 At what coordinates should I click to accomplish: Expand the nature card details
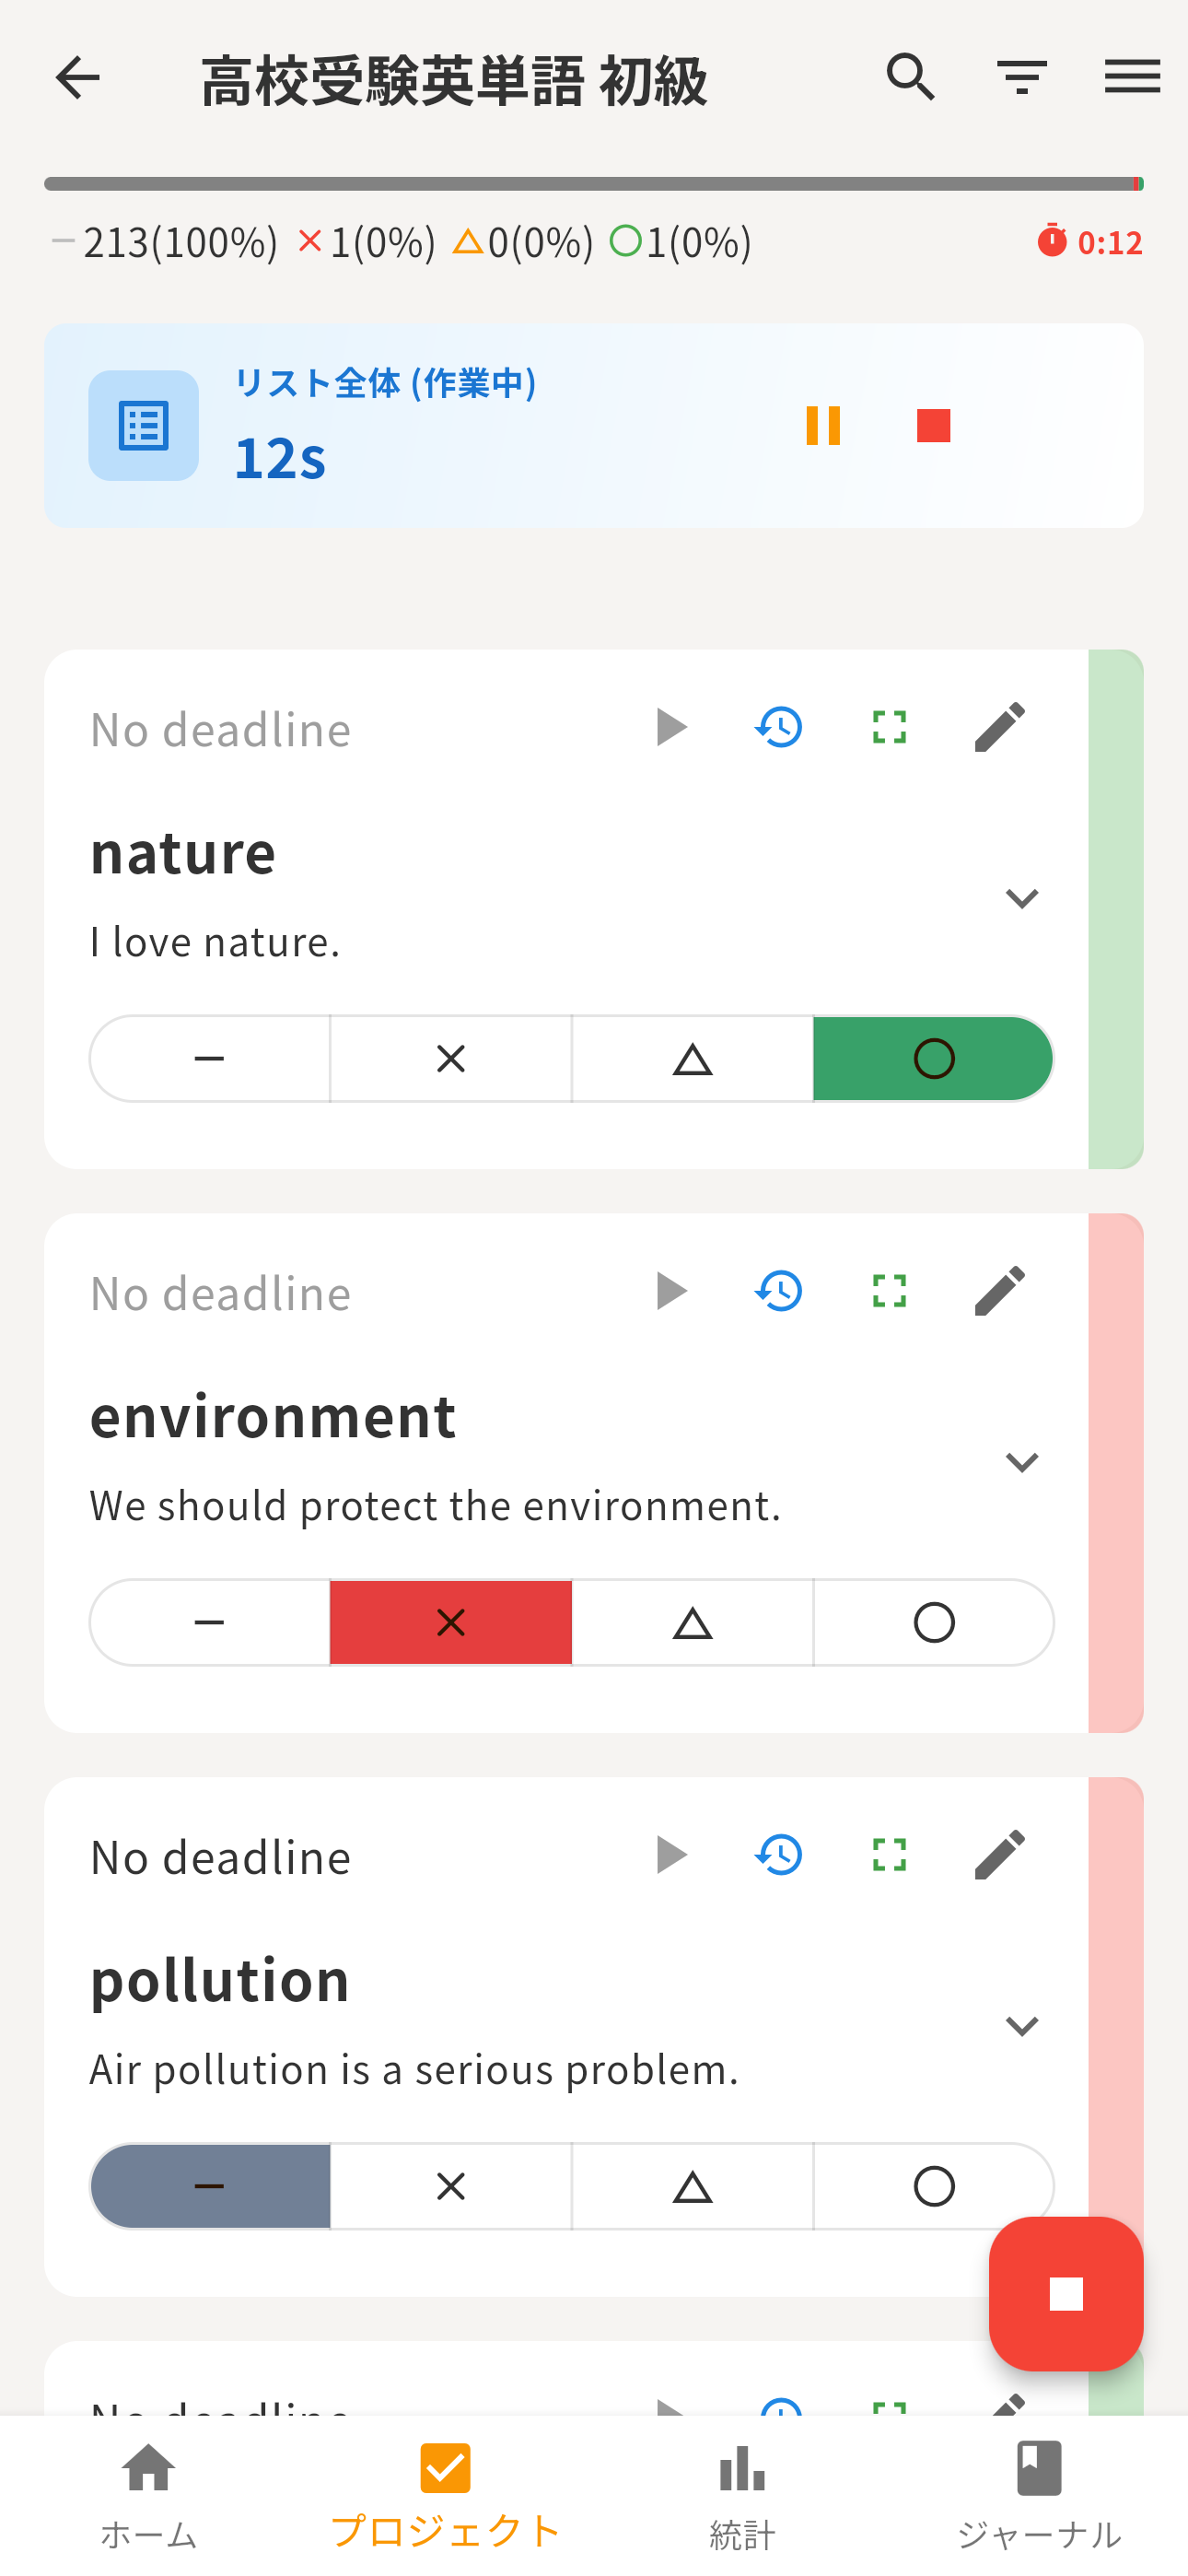1021,898
